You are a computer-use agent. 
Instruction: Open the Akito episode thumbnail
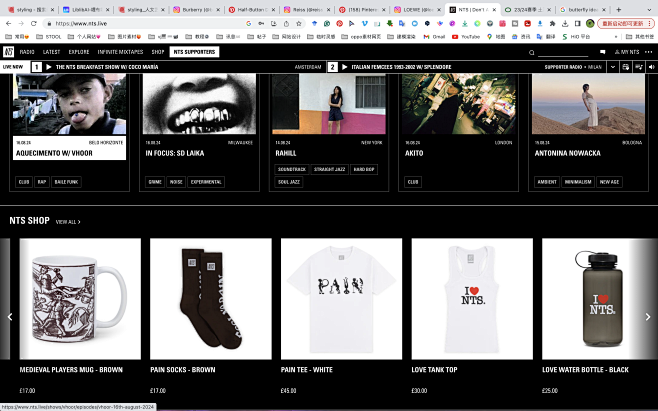coord(459,104)
